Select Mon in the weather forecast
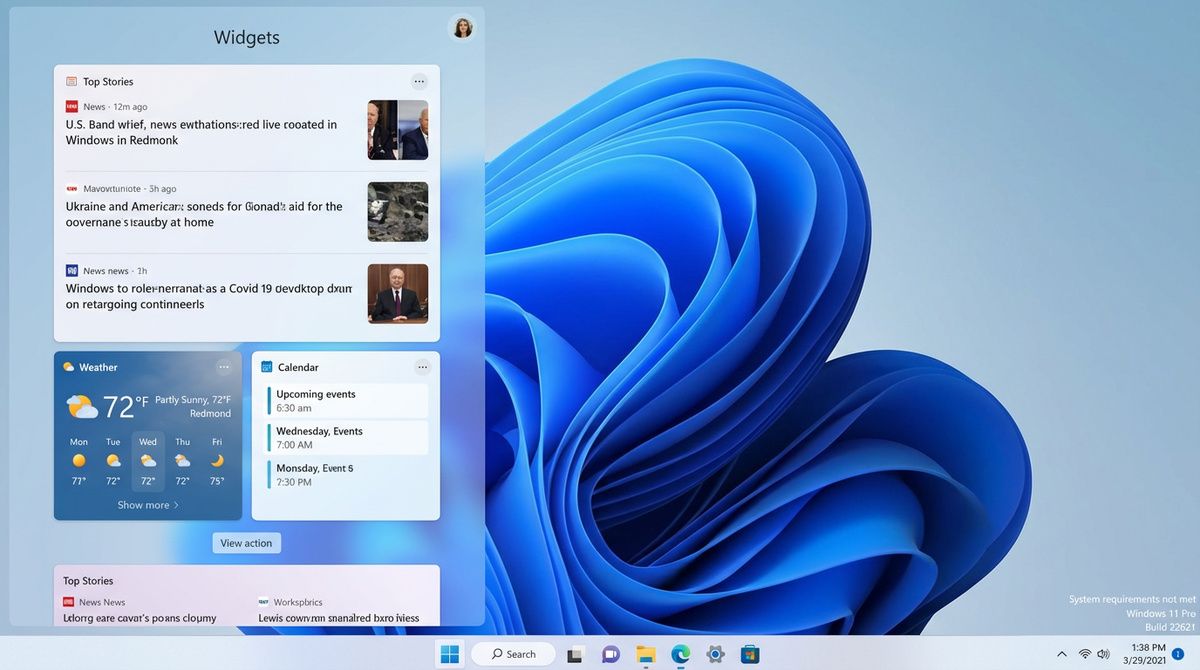 click(x=79, y=461)
